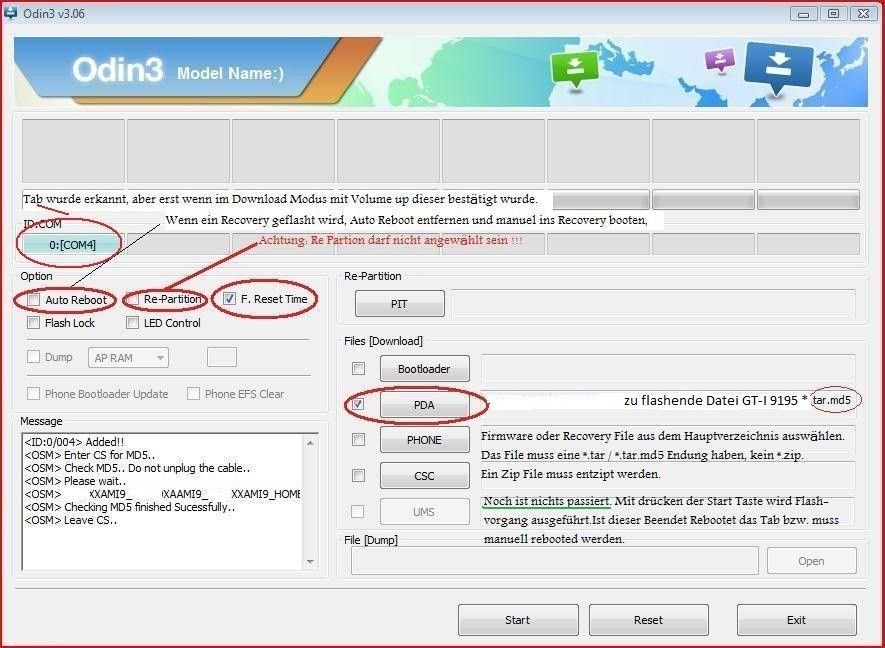885x648 pixels.
Task: Toggle the LED Control checkbox
Action: (x=133, y=323)
